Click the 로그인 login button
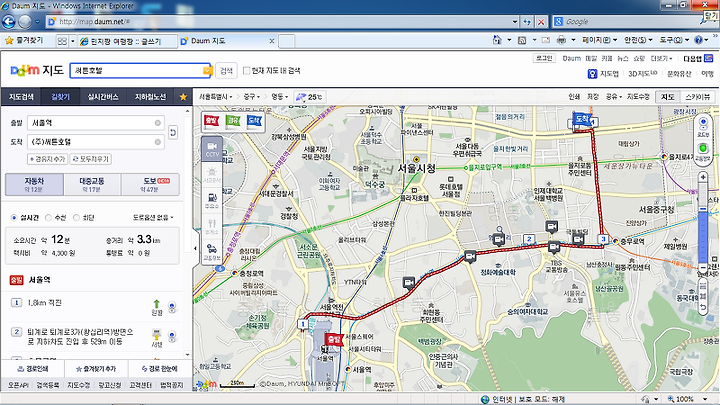720x405 pixels. coord(544,58)
